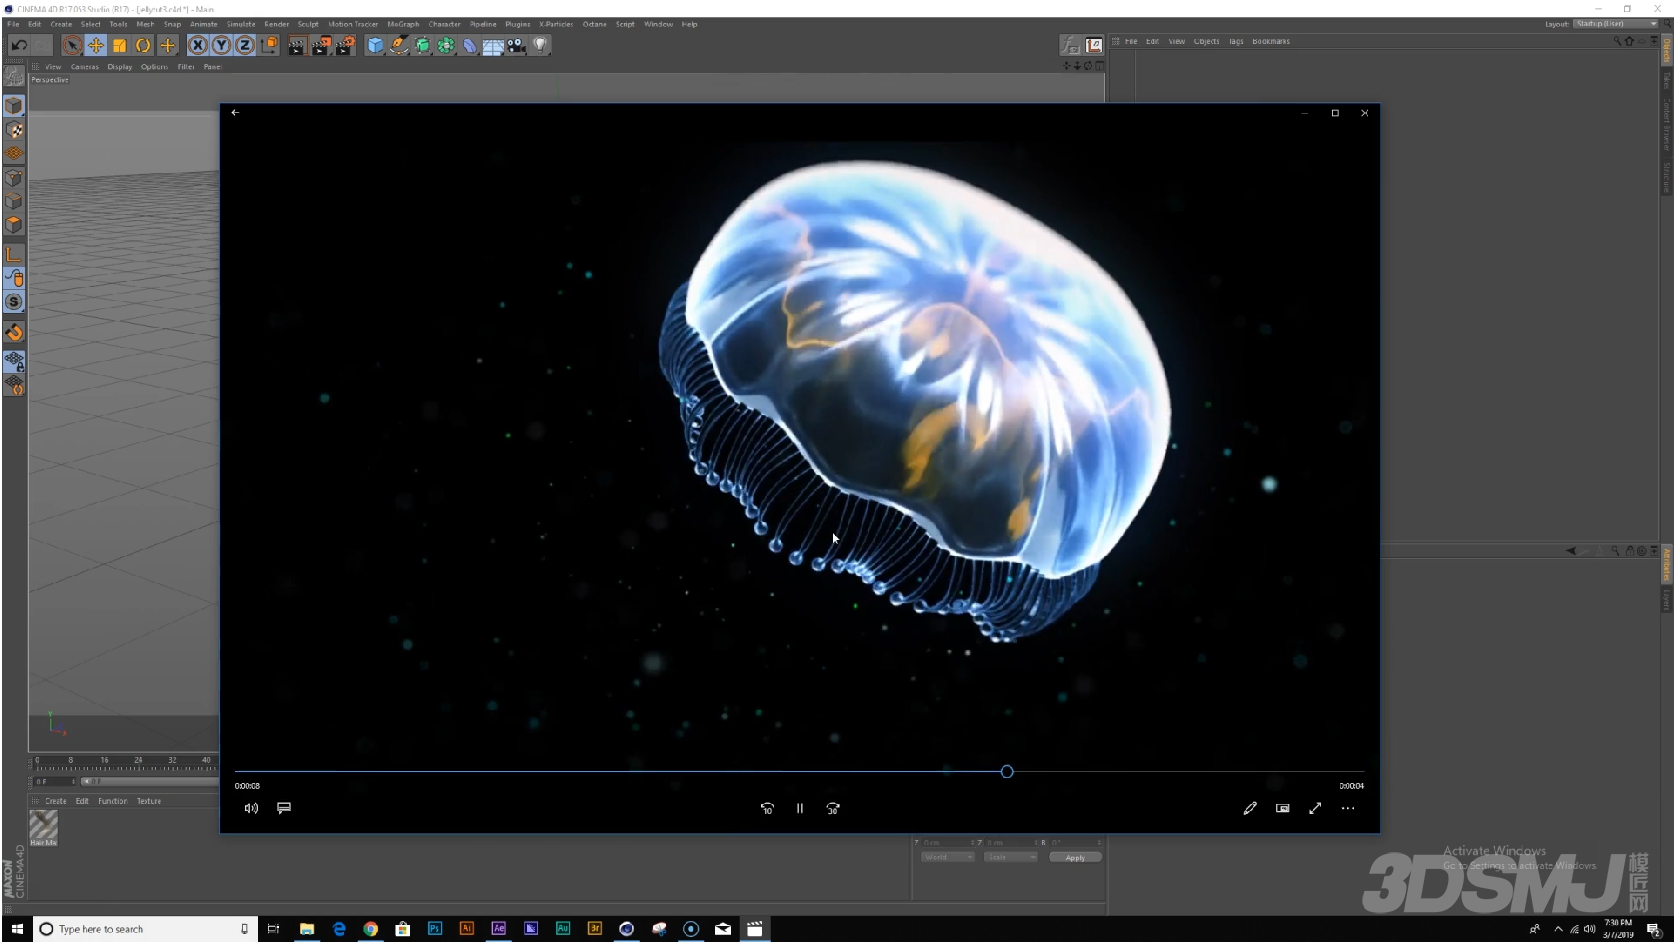The height and width of the screenshot is (944, 1676).
Task: Toggle the coordinate system button
Action: point(269,45)
